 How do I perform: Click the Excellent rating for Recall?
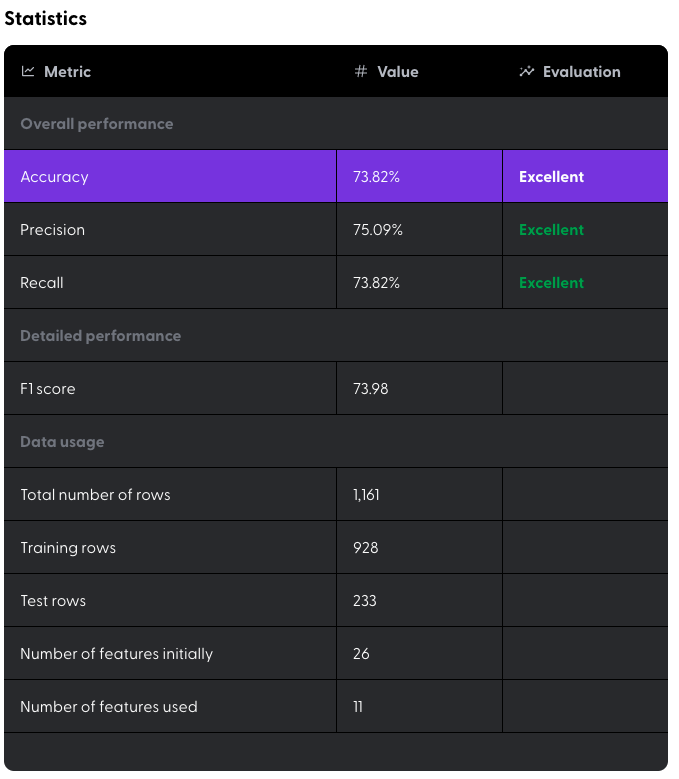point(551,283)
